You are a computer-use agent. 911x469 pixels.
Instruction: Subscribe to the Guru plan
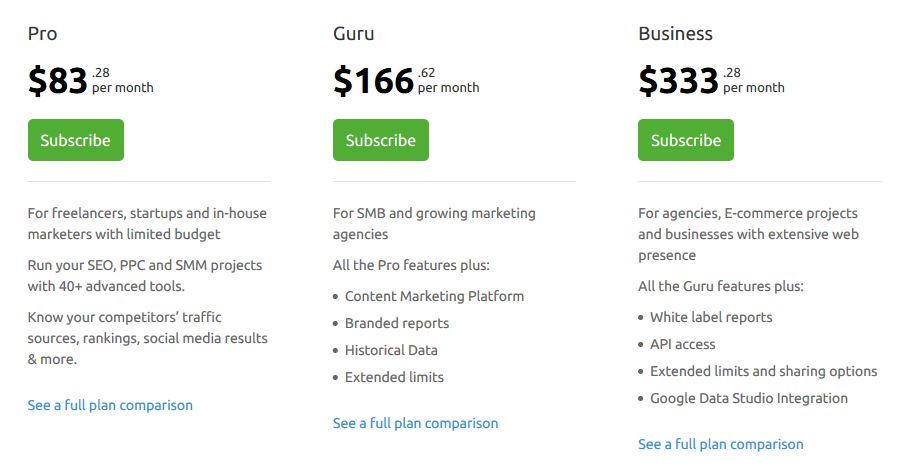381,140
